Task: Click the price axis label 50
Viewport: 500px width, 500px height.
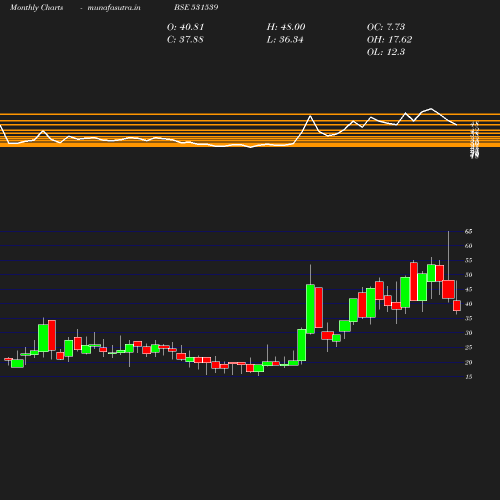Action: (468, 275)
